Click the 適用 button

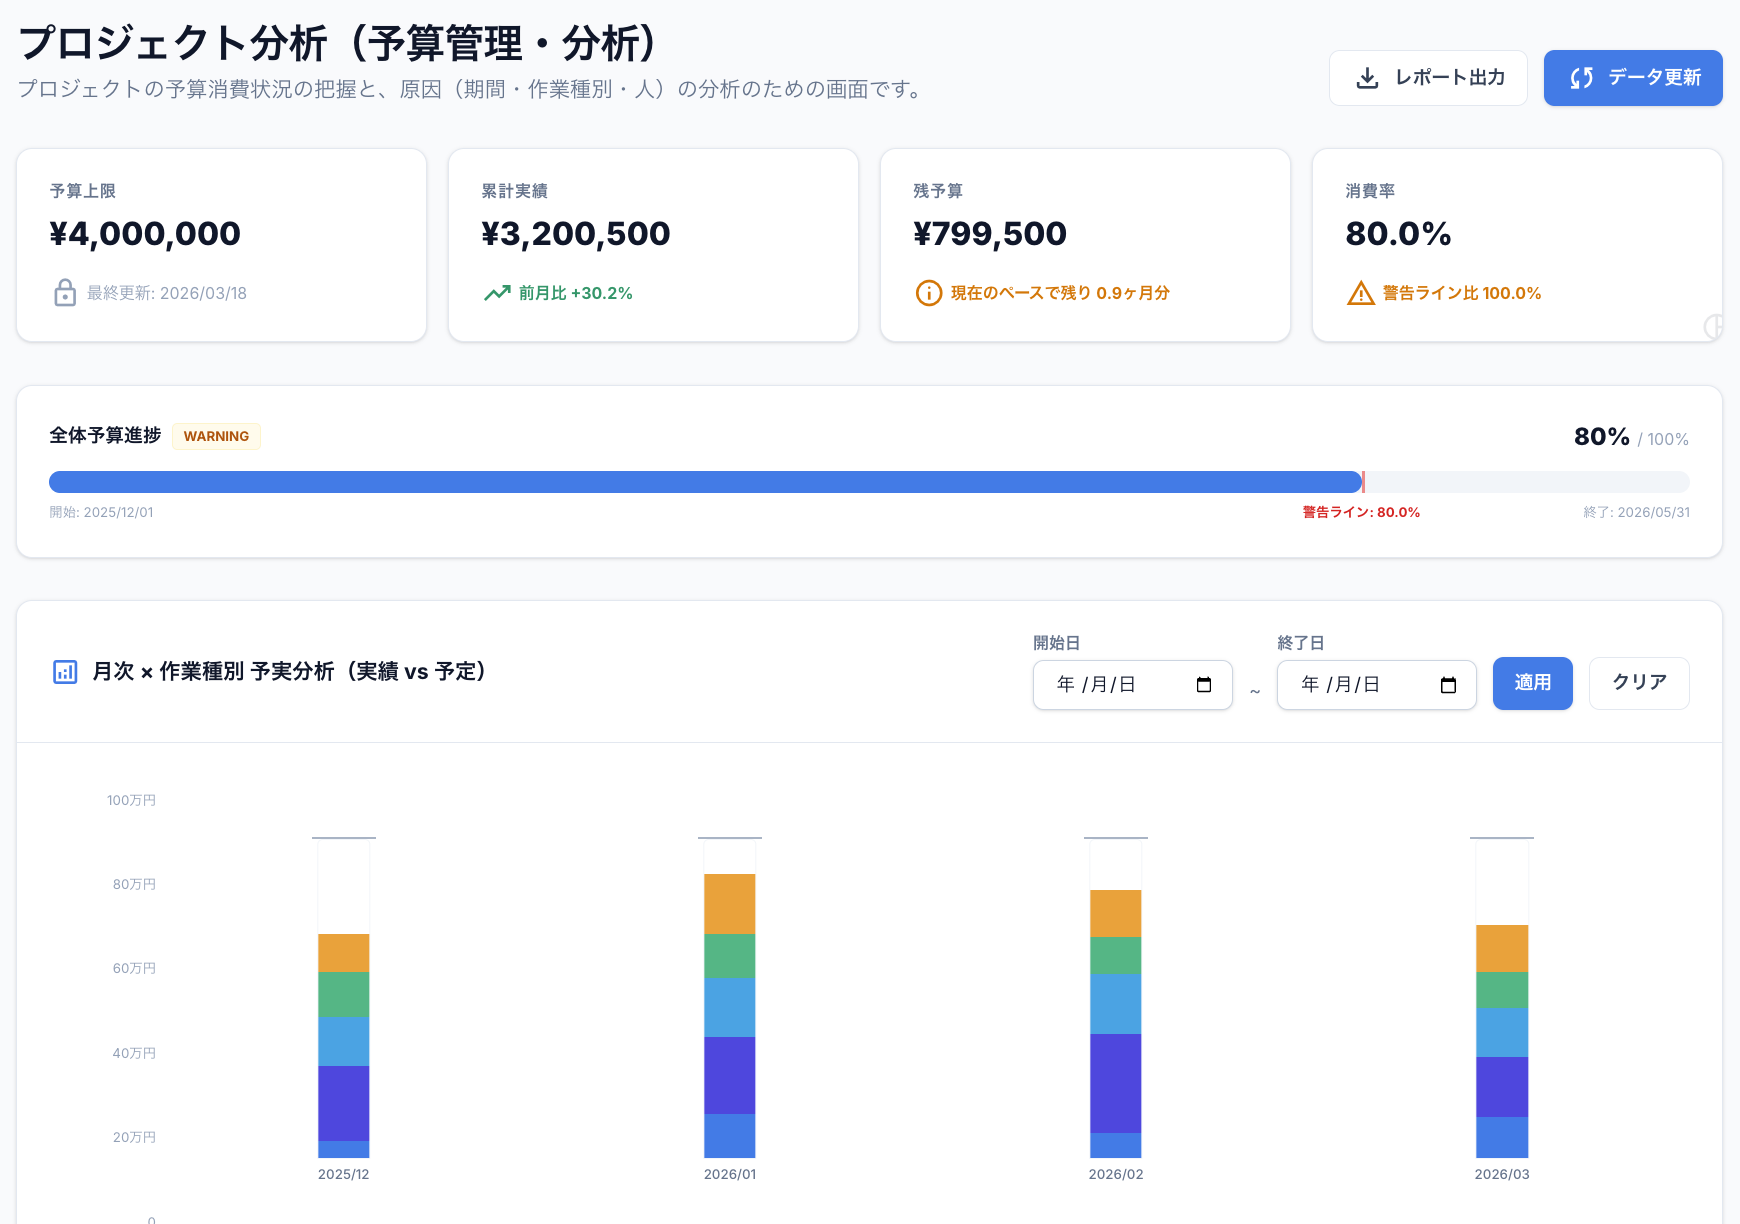click(1532, 683)
